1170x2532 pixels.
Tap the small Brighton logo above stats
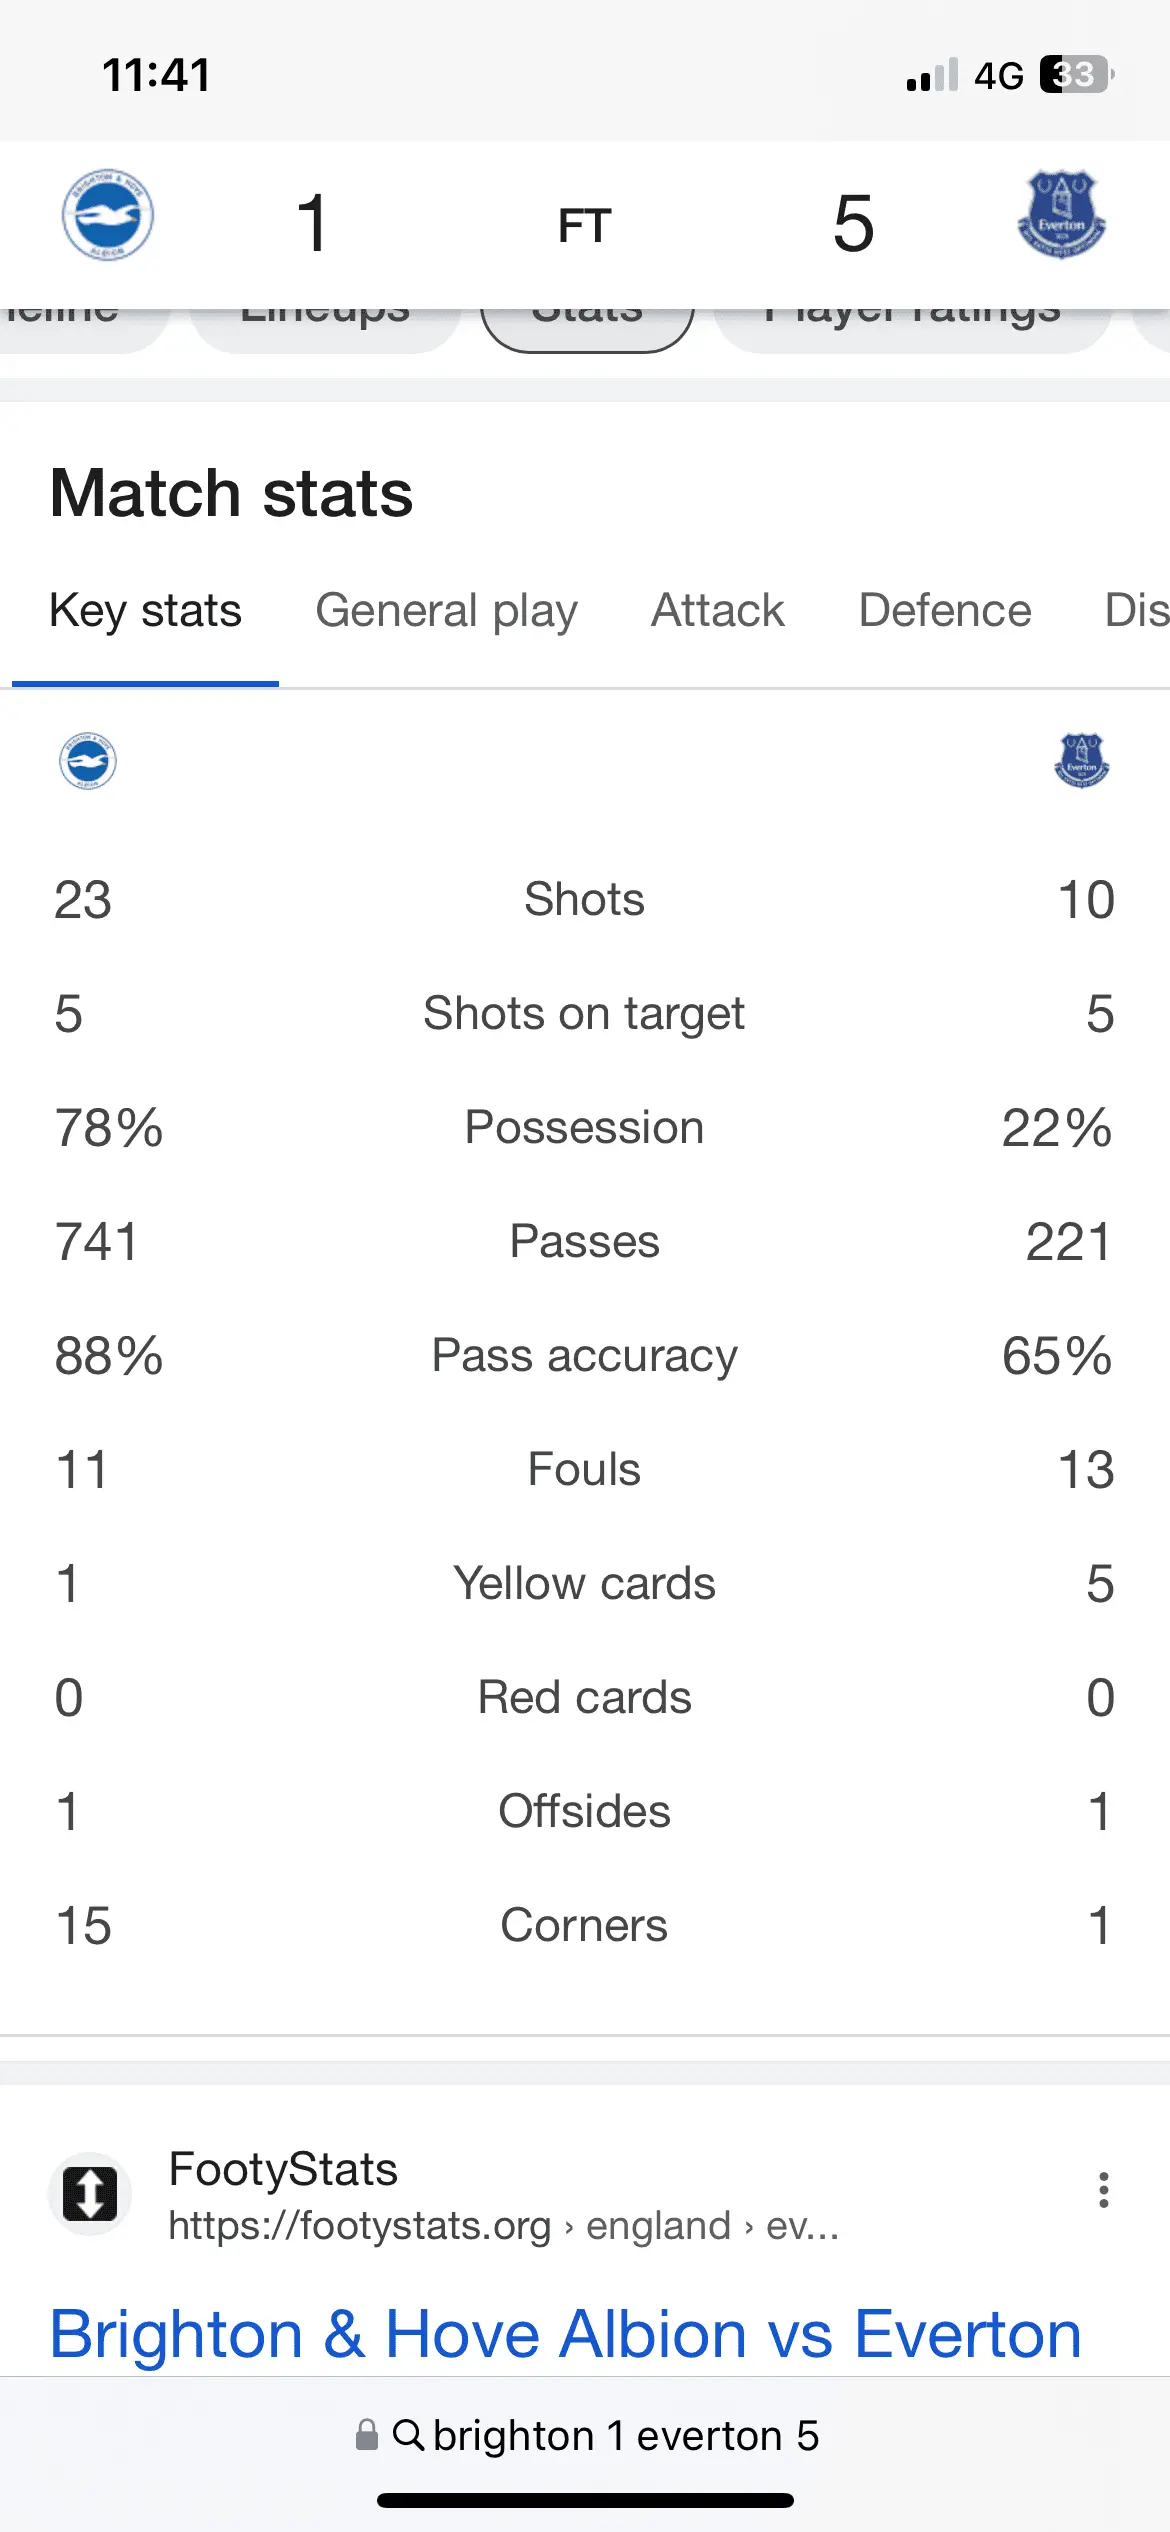88,761
